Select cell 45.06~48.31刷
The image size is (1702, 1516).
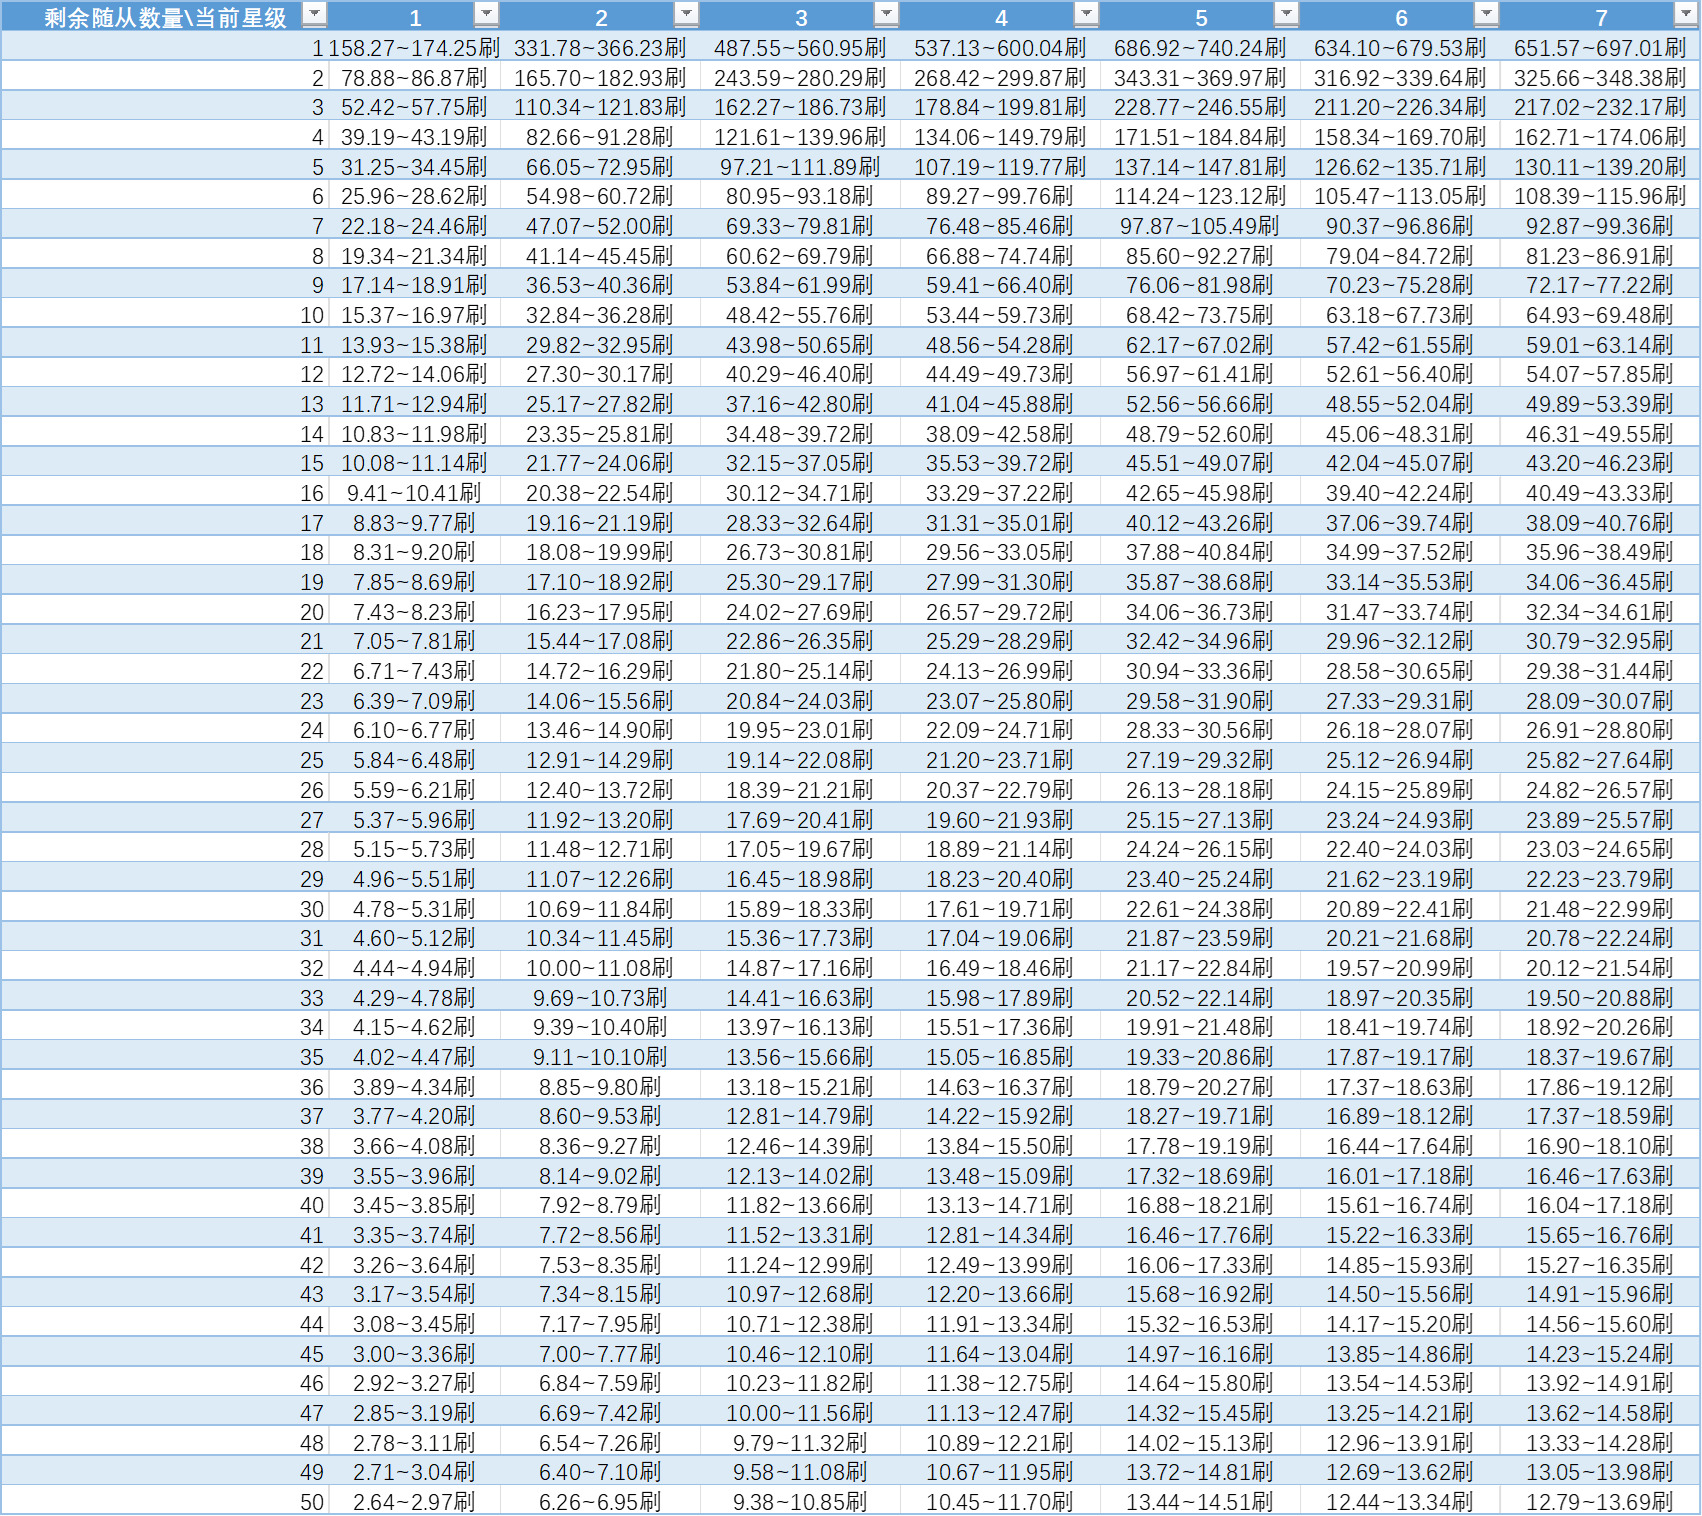[1400, 433]
